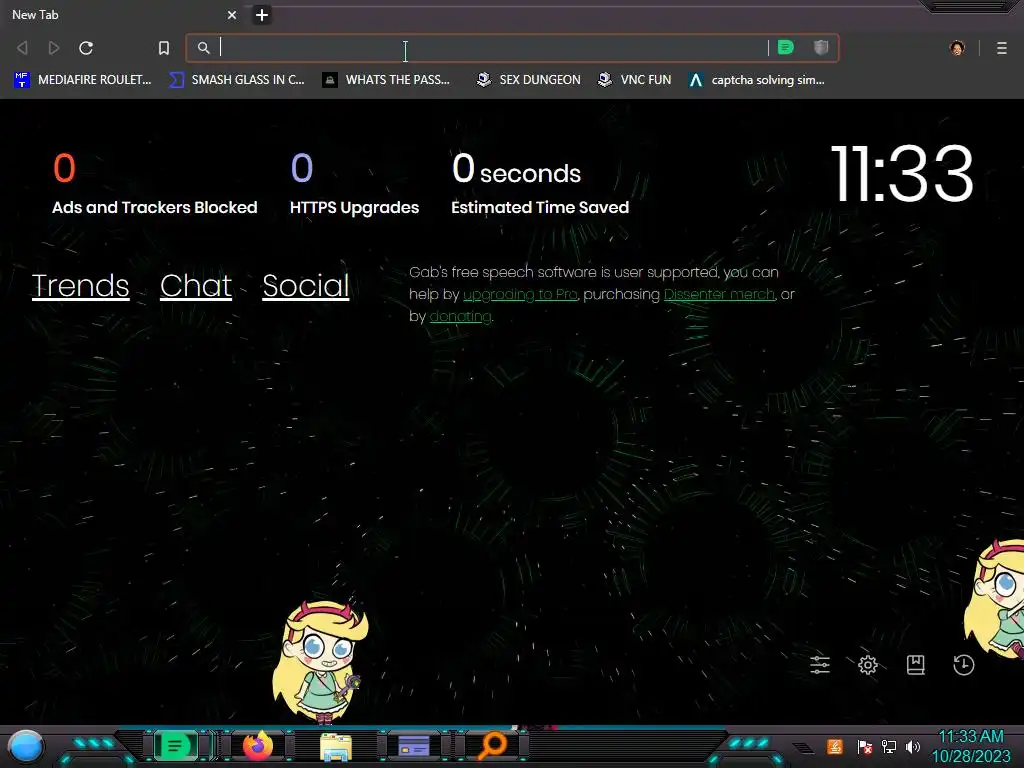Click the orange Java tray icon
Viewport: 1024px width, 768px height.
[835, 746]
